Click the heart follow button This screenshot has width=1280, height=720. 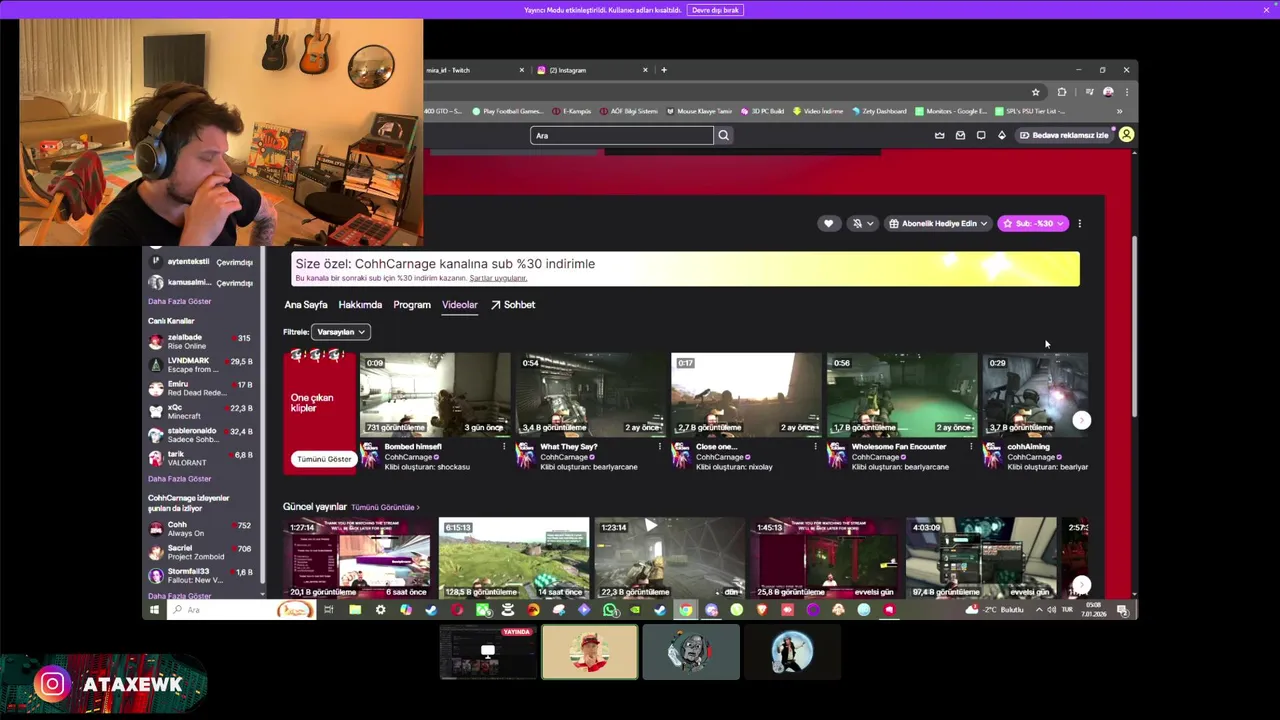[828, 223]
